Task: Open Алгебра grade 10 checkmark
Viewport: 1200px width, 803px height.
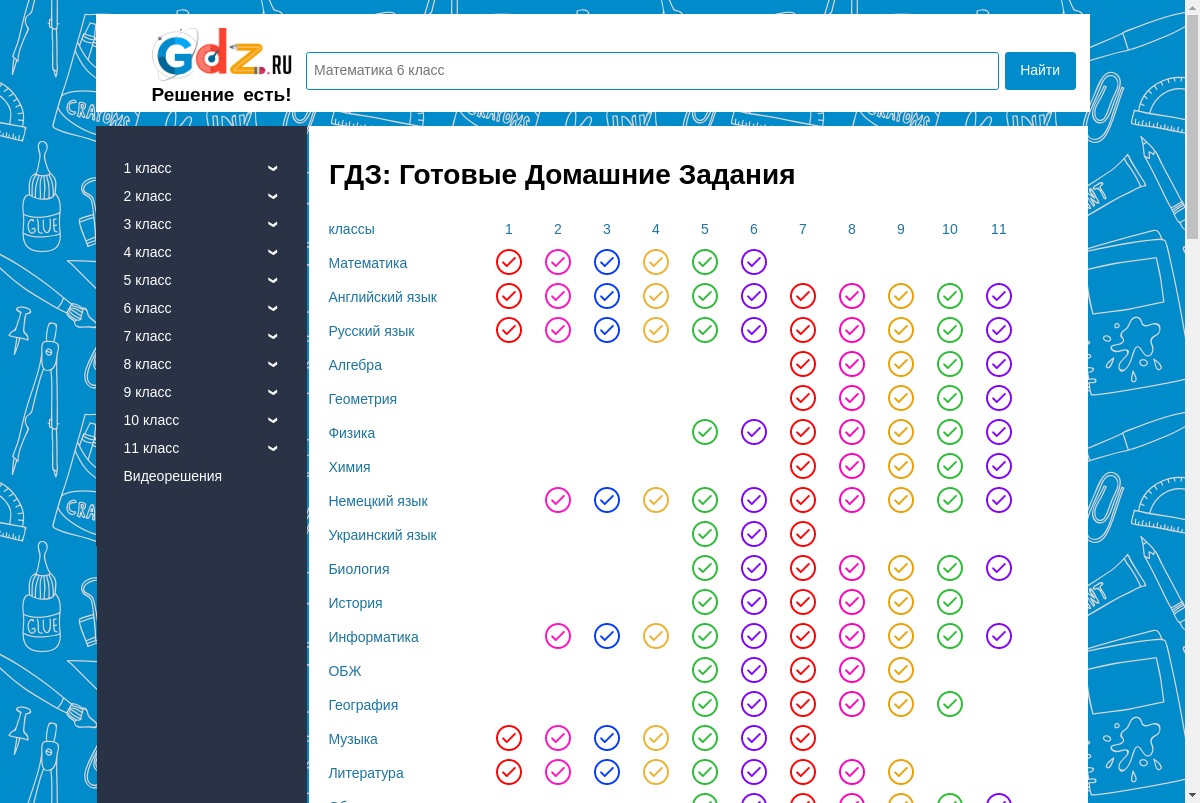Action: 950,365
